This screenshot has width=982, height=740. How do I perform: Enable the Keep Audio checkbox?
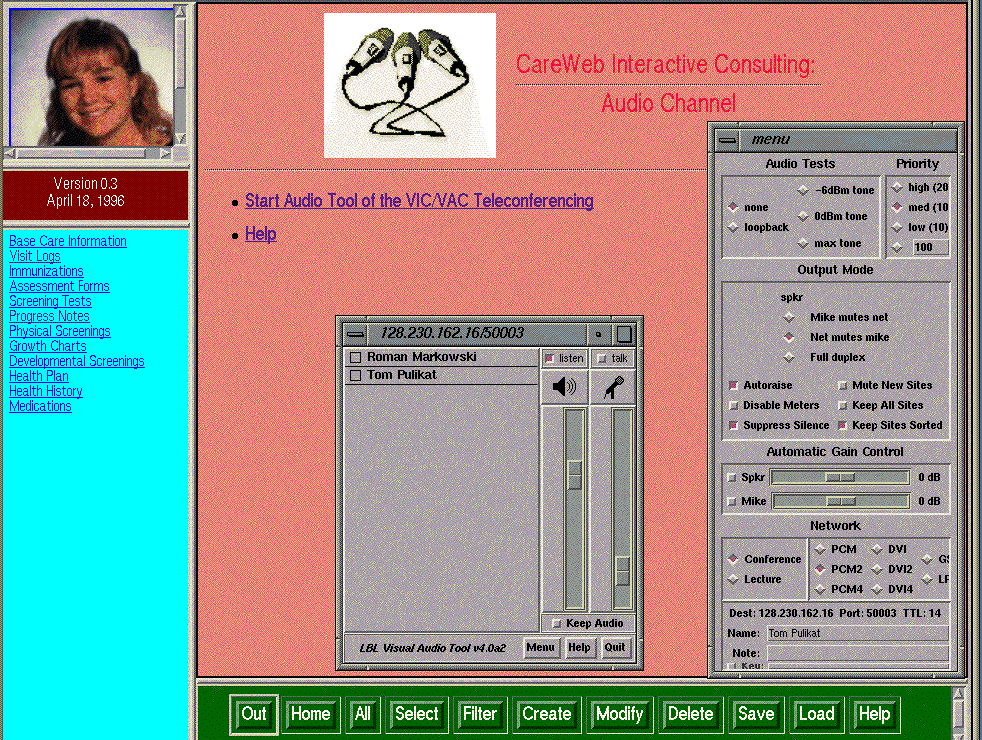(556, 624)
